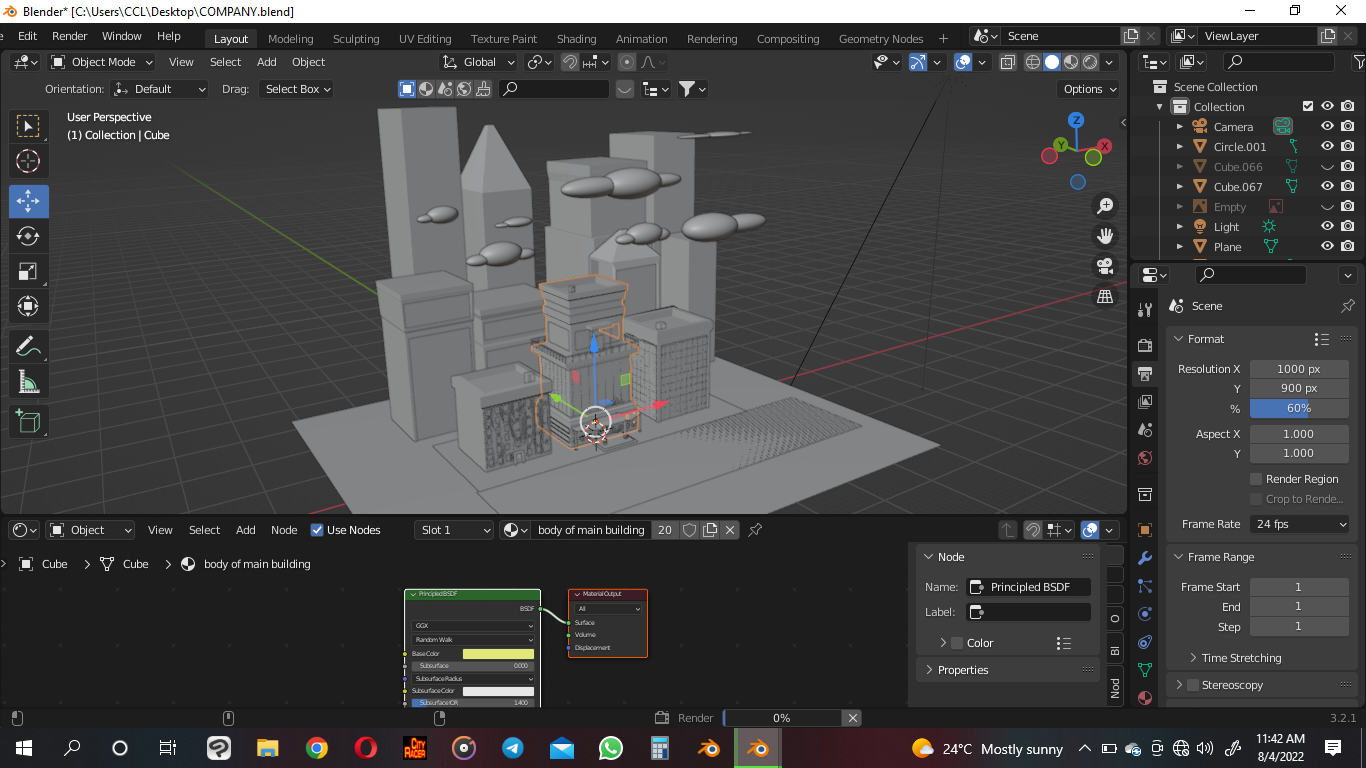Switch to the Modeling workspace tab
The width and height of the screenshot is (1366, 768).
pos(290,39)
